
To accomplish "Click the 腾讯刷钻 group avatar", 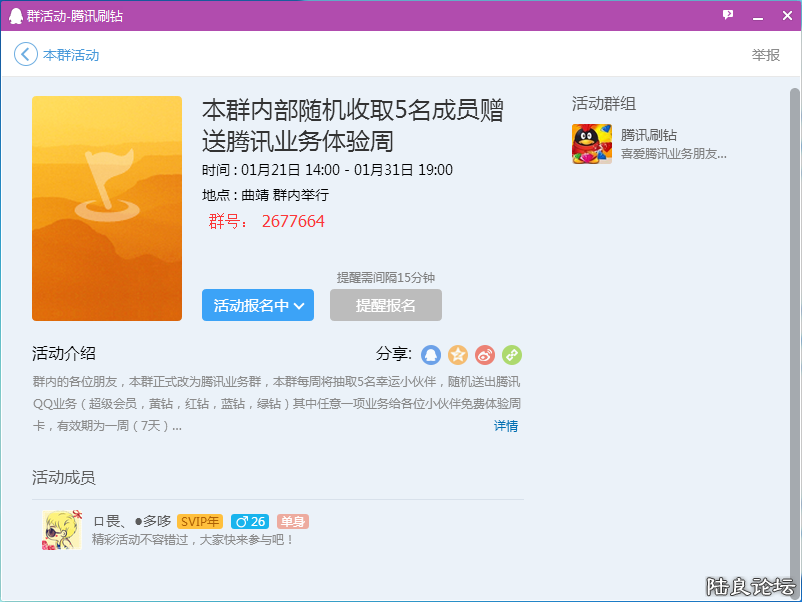I will pyautogui.click(x=592, y=143).
